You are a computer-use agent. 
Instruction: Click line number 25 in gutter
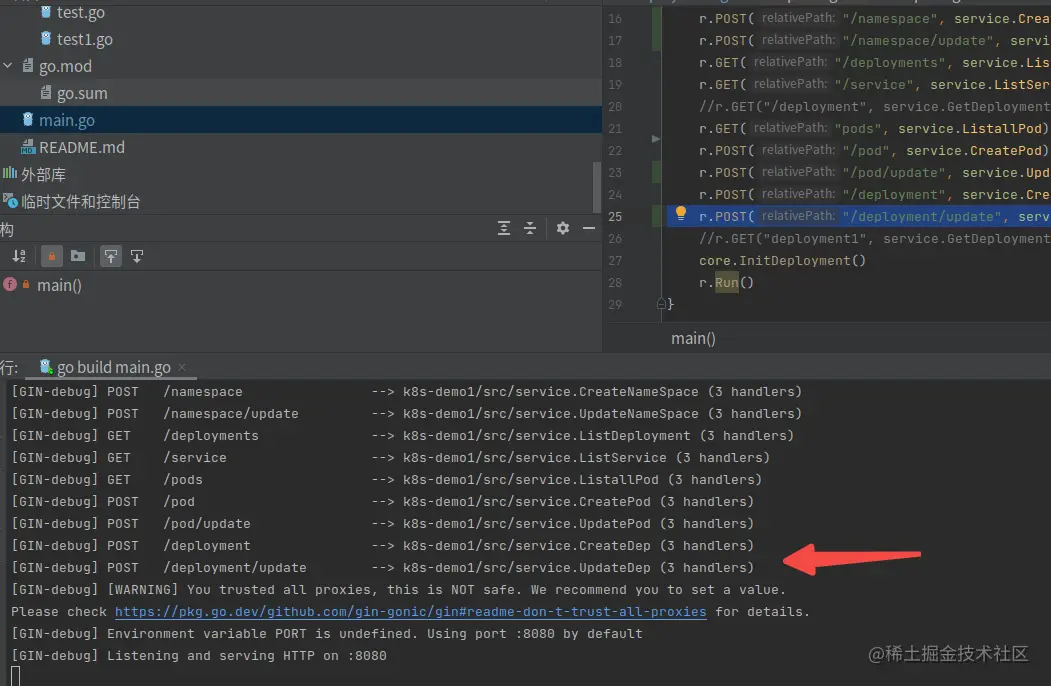[x=615, y=217]
